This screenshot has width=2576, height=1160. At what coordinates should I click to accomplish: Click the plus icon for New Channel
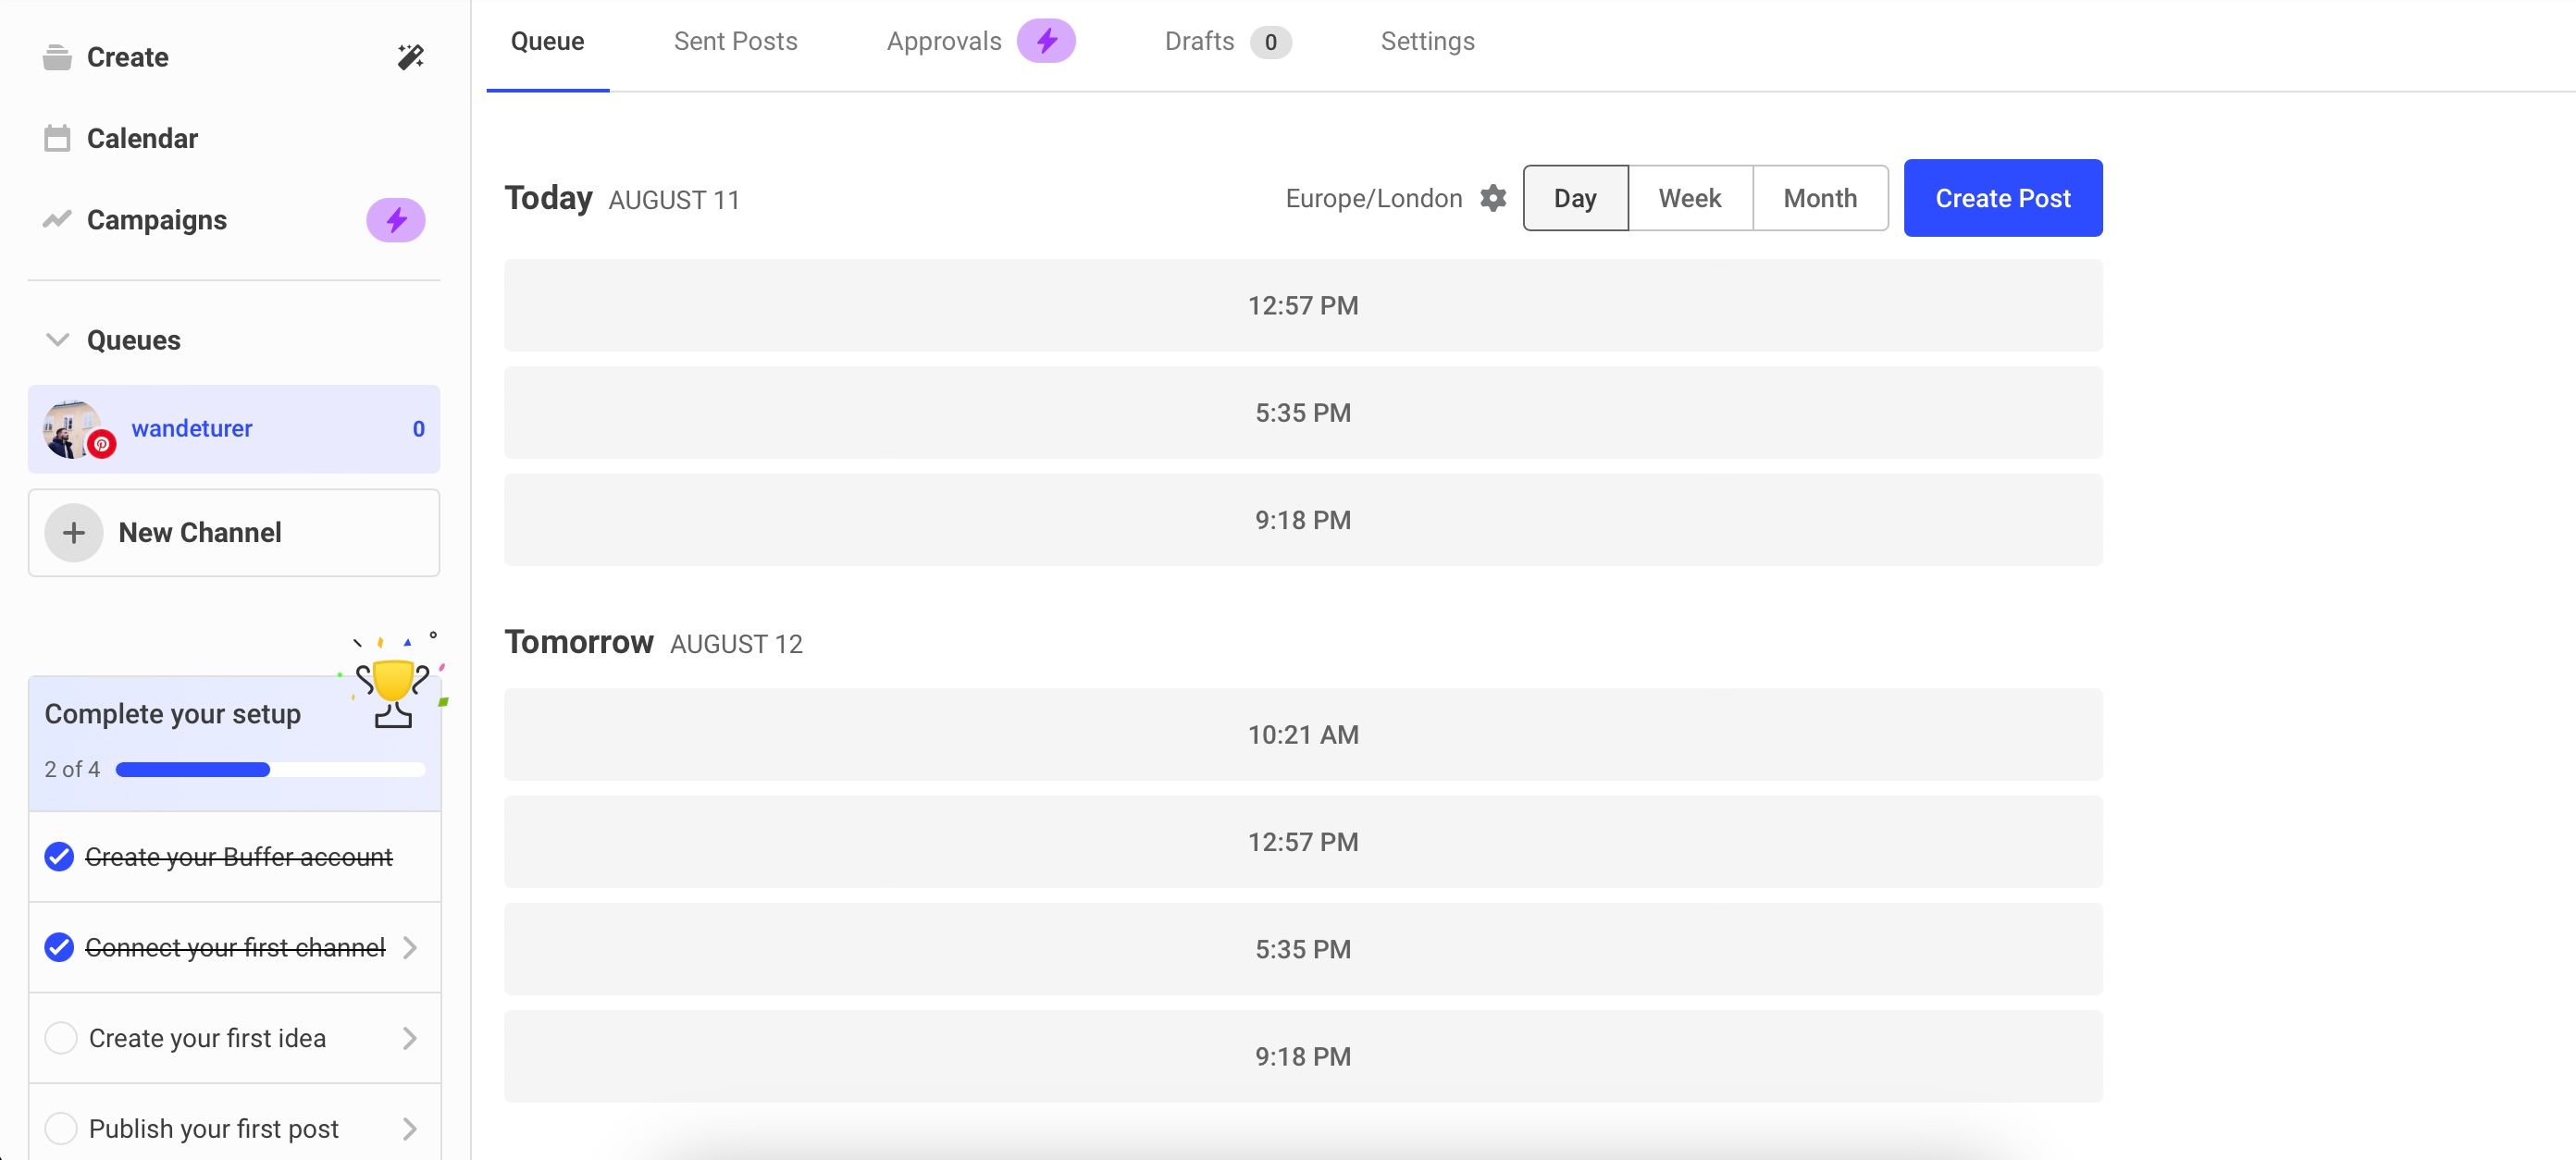74,533
